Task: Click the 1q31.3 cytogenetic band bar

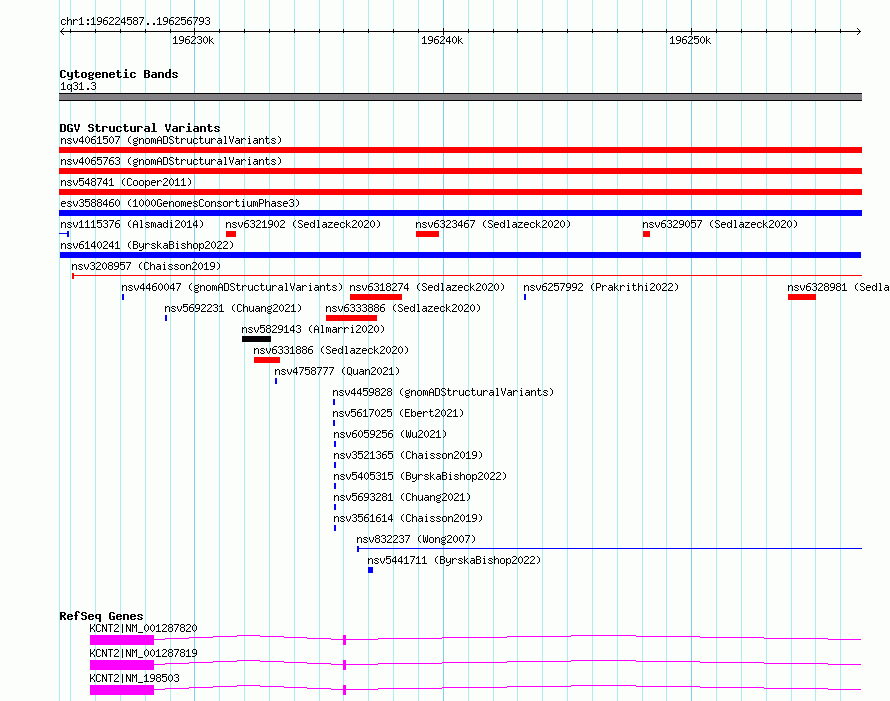Action: coord(460,97)
